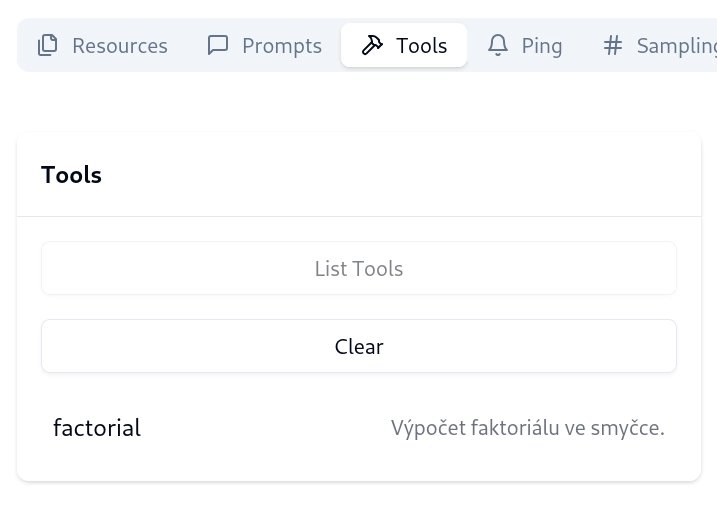Click the hash icon beside Sampling
Viewport: 717px width, 507px height.
tap(613, 45)
